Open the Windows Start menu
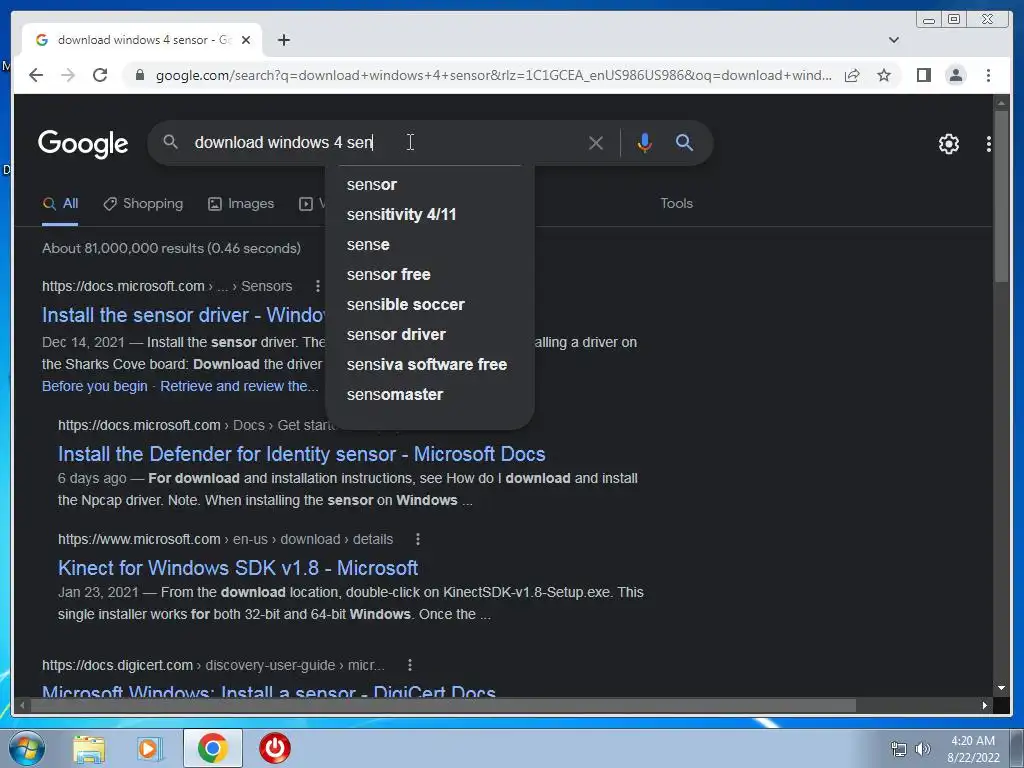This screenshot has height=768, width=1024. [x=27, y=748]
